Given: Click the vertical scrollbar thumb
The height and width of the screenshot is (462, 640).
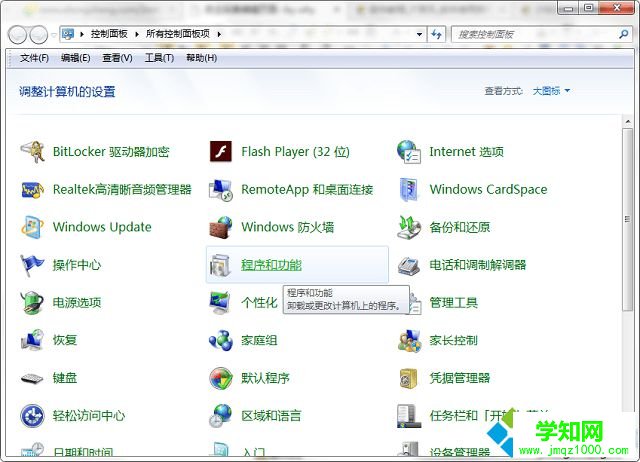Looking at the screenshot, I should [x=628, y=220].
